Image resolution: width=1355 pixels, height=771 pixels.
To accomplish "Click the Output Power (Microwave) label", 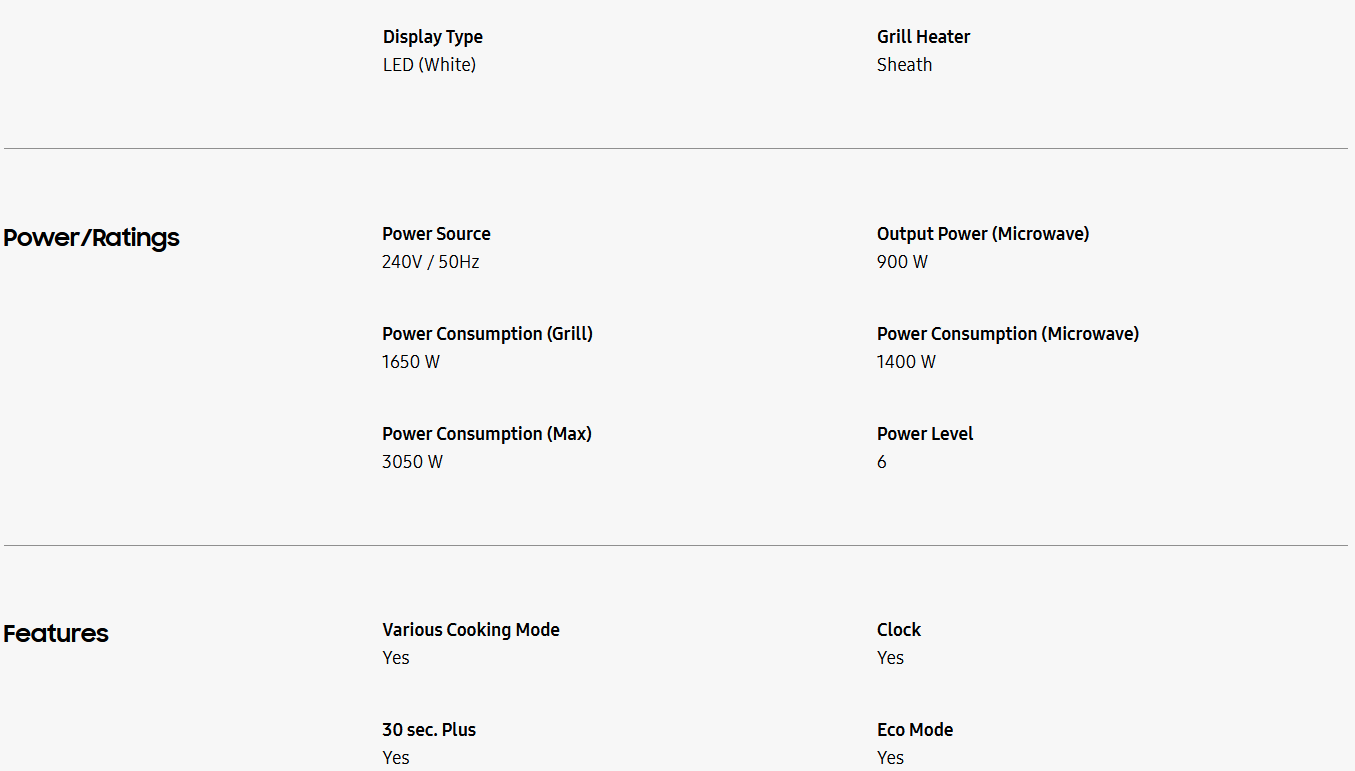I will coord(982,234).
